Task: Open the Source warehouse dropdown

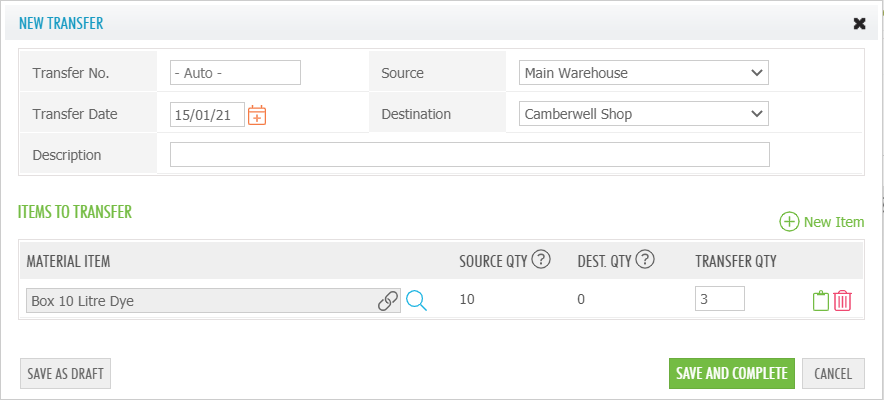Action: coord(643,72)
